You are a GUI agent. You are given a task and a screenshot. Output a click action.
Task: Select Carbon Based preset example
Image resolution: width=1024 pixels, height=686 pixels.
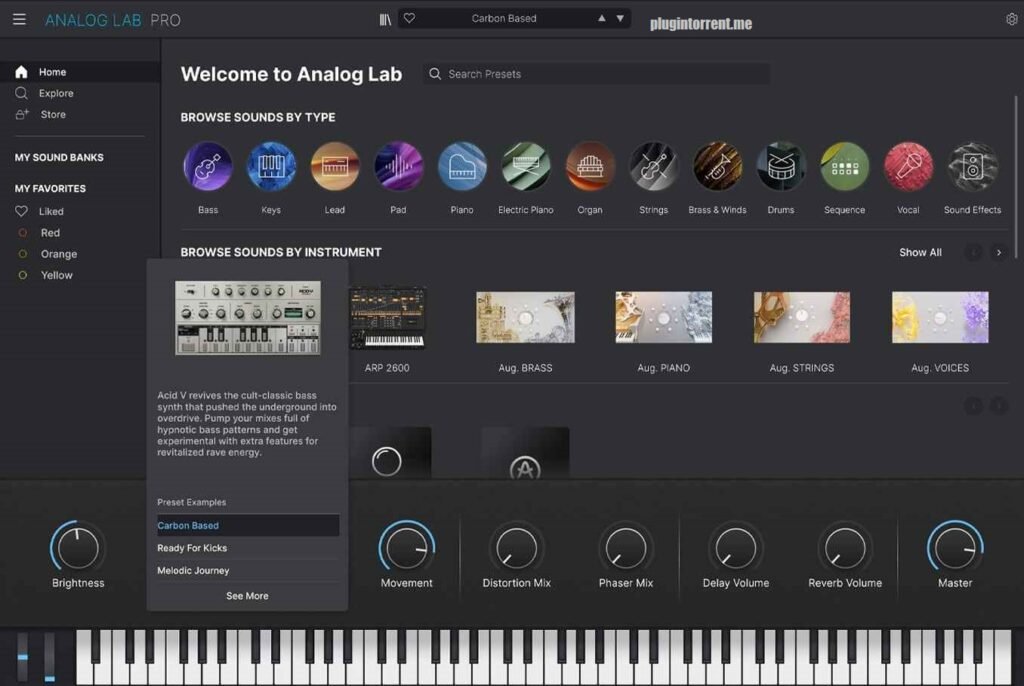pos(248,525)
